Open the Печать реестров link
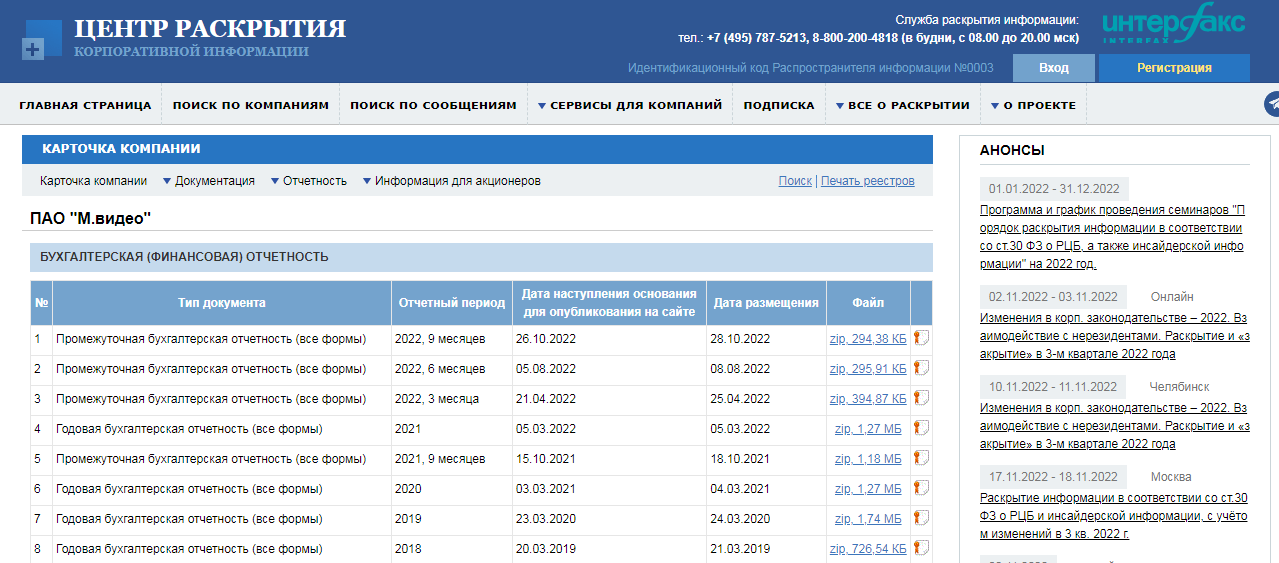 click(867, 181)
